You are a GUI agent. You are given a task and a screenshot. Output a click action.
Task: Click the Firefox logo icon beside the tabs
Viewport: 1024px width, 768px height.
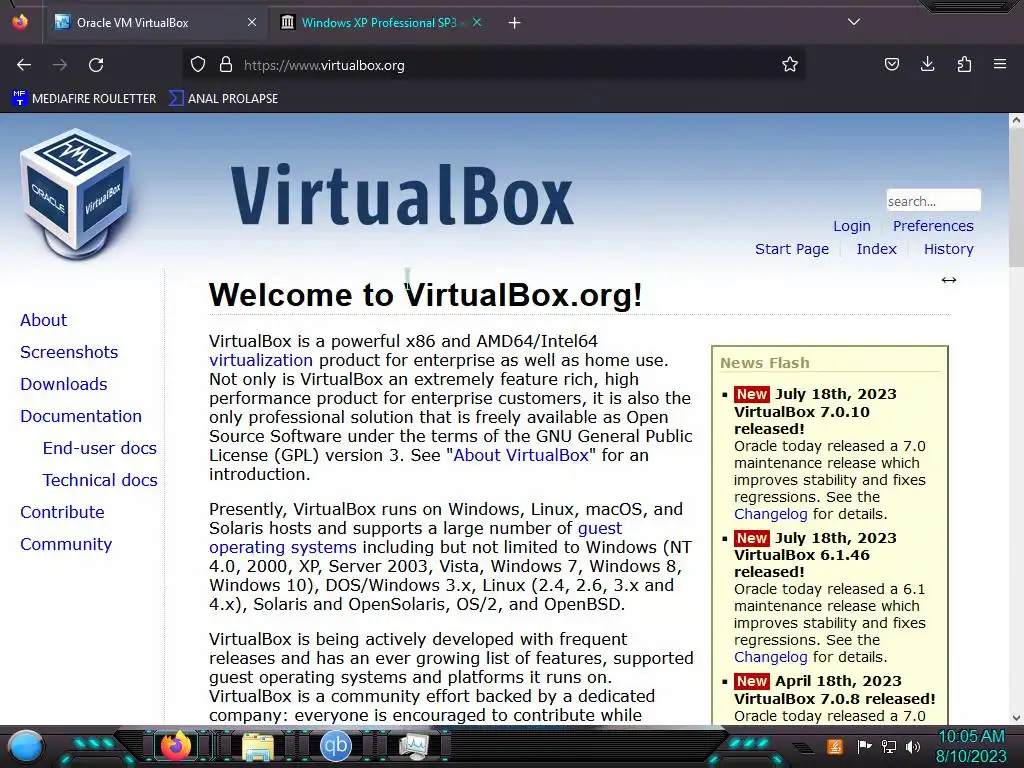point(20,22)
